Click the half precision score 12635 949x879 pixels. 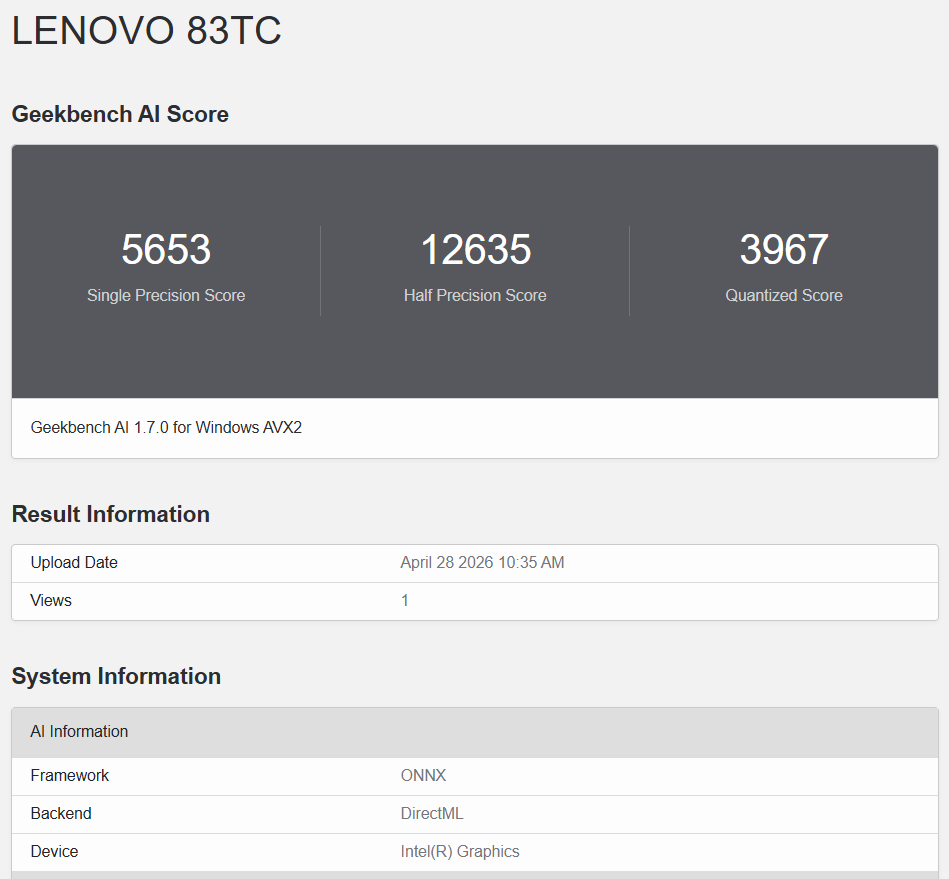475,249
